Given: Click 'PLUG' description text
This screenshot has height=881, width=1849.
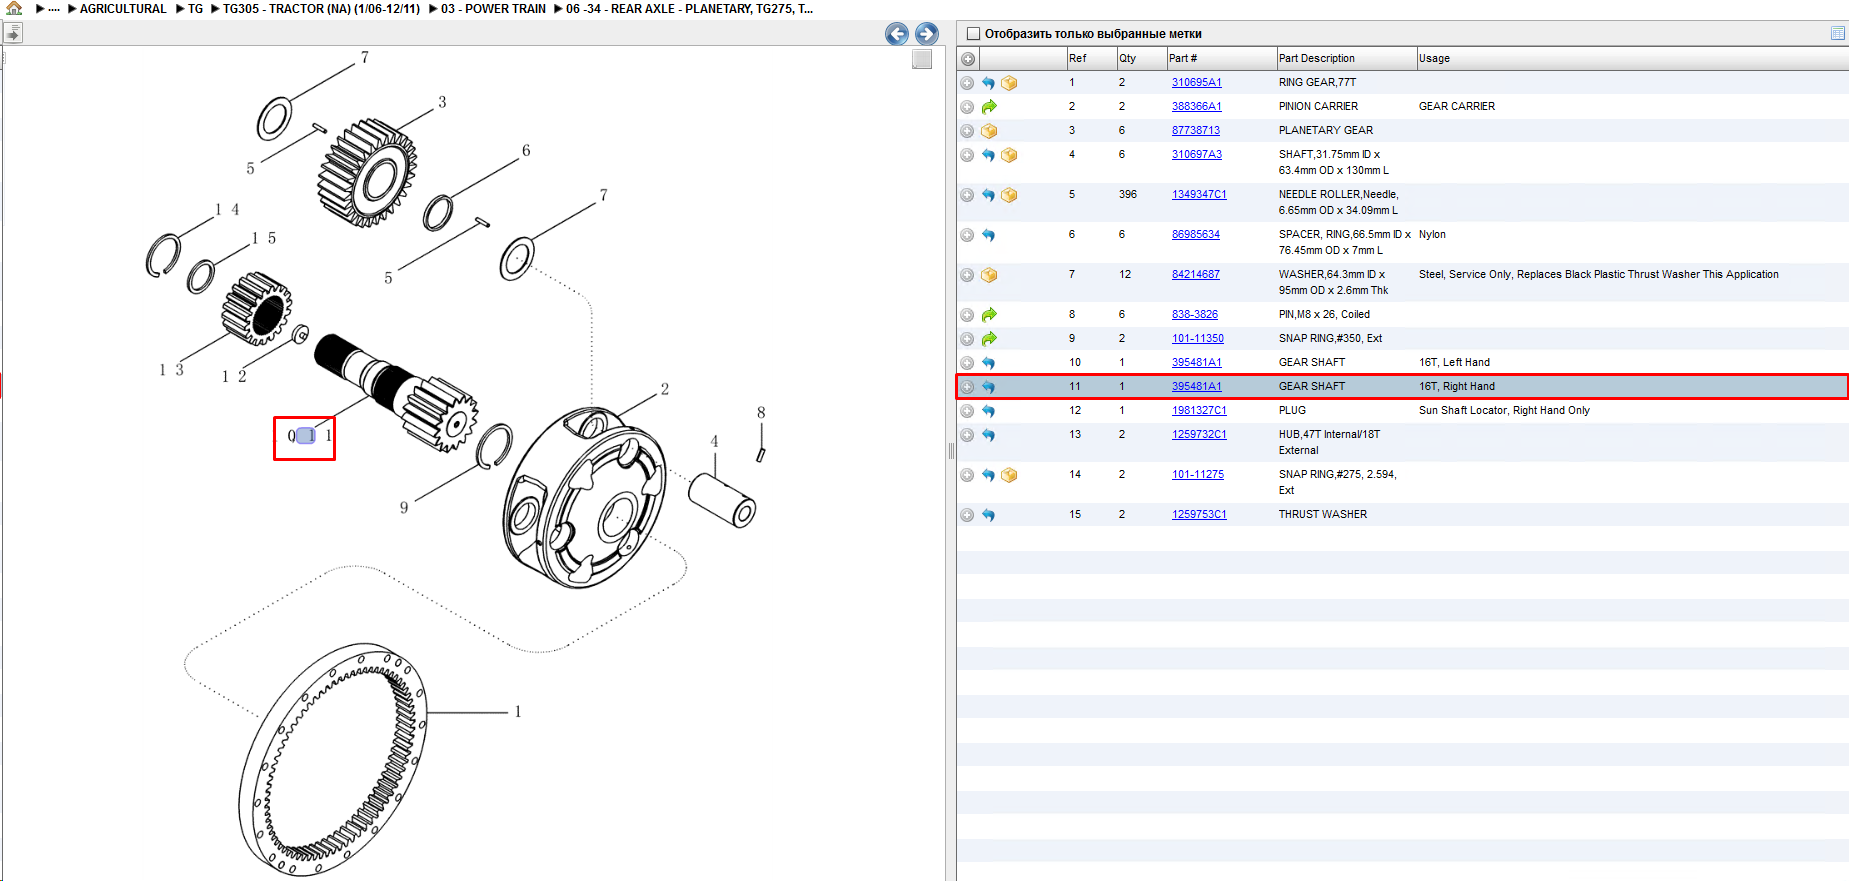Looking at the screenshot, I should tap(1292, 411).
